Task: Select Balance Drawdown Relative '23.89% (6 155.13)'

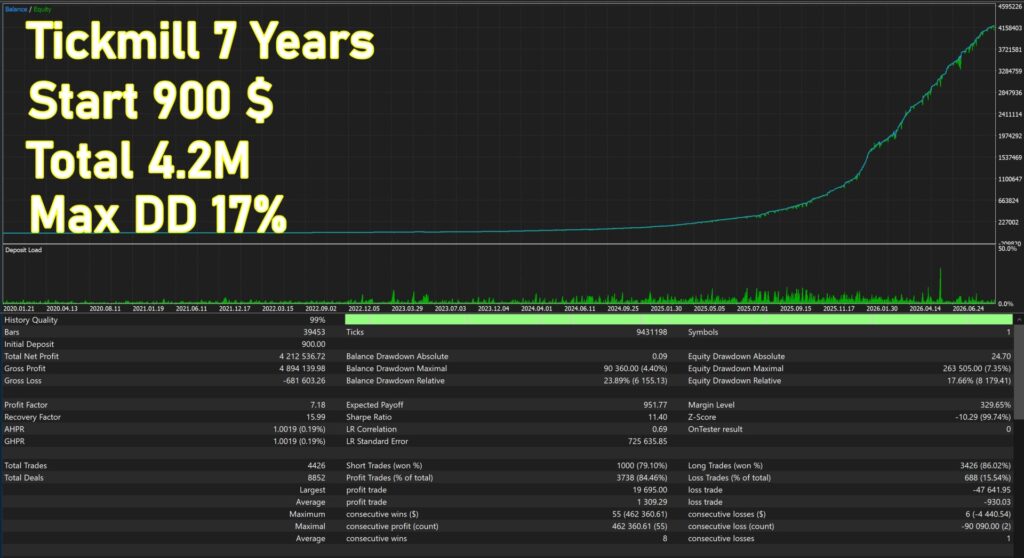Action: point(635,381)
